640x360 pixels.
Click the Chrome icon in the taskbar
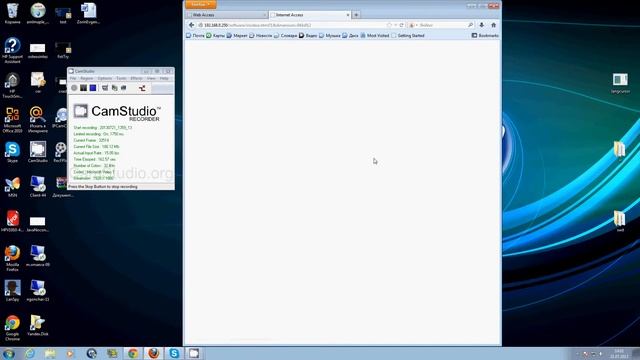(x=133, y=353)
